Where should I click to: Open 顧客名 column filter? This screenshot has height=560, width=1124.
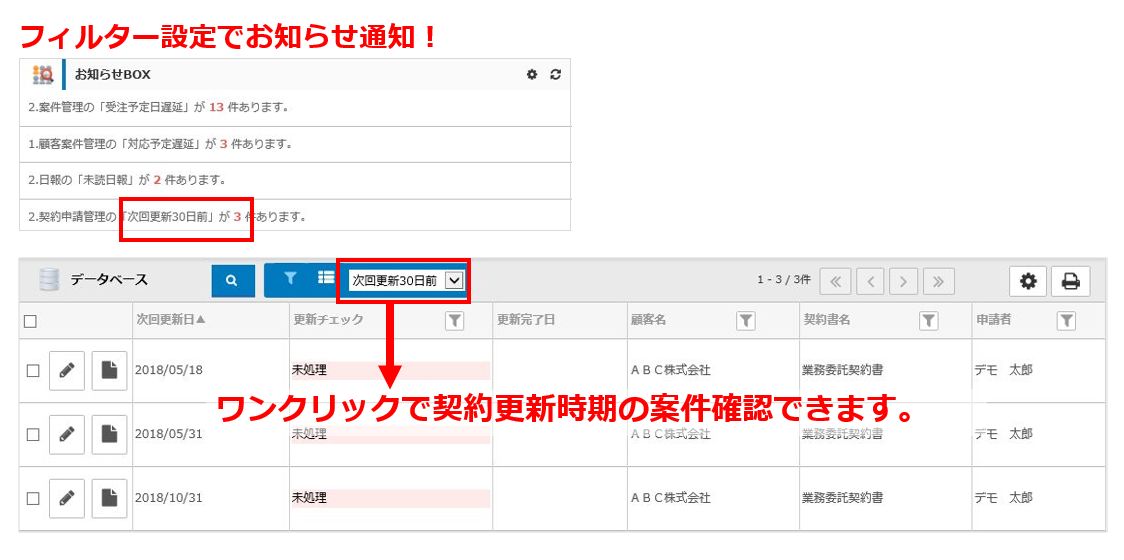pos(745,321)
